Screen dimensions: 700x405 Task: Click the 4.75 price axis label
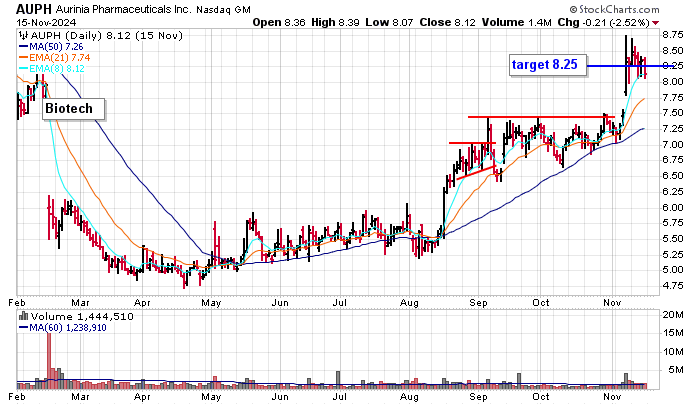pyautogui.click(x=673, y=286)
